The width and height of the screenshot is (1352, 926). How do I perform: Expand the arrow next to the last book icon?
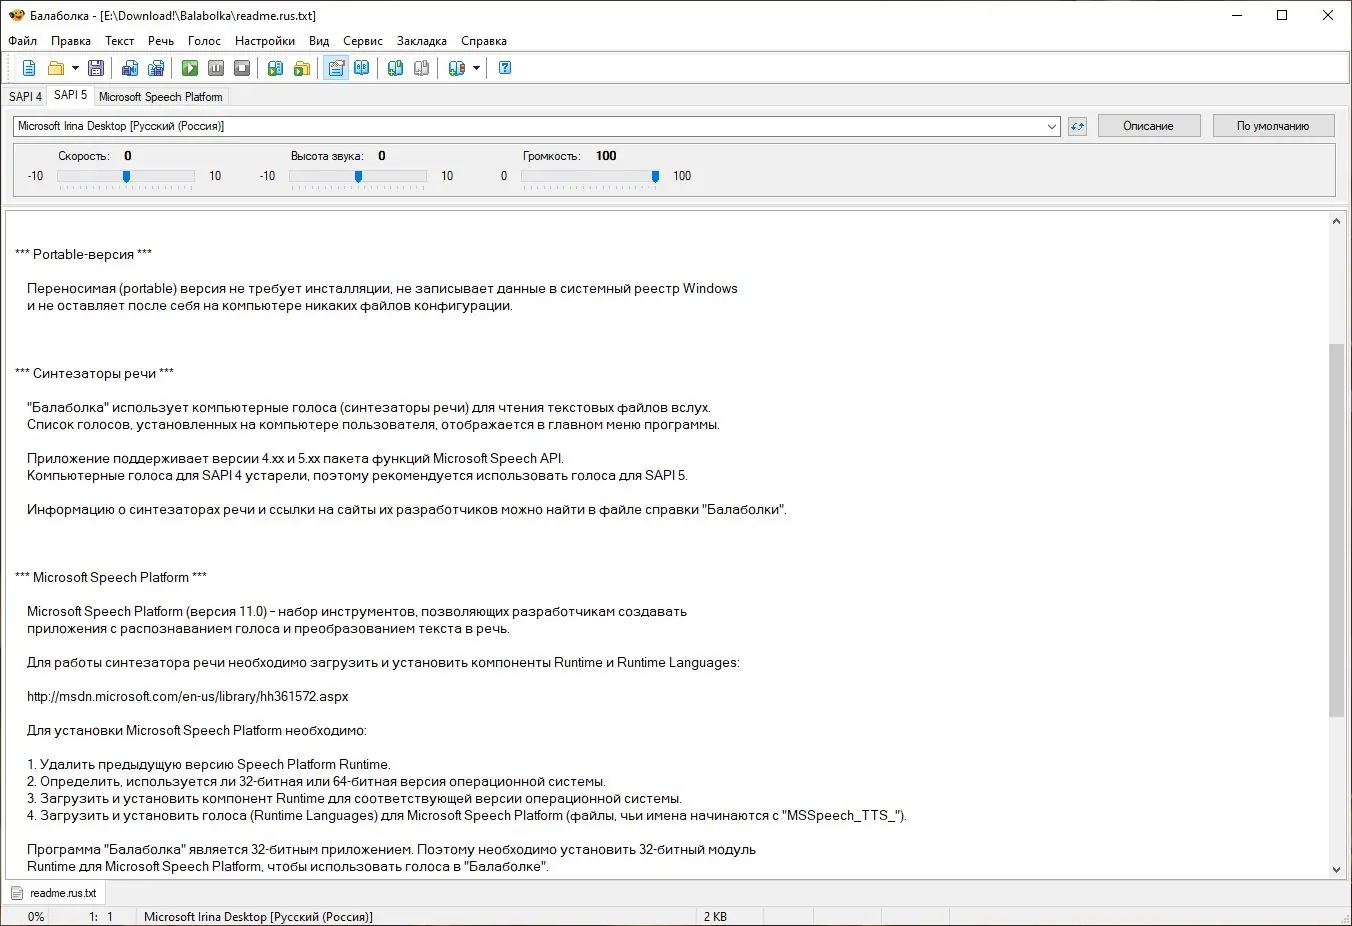point(476,68)
